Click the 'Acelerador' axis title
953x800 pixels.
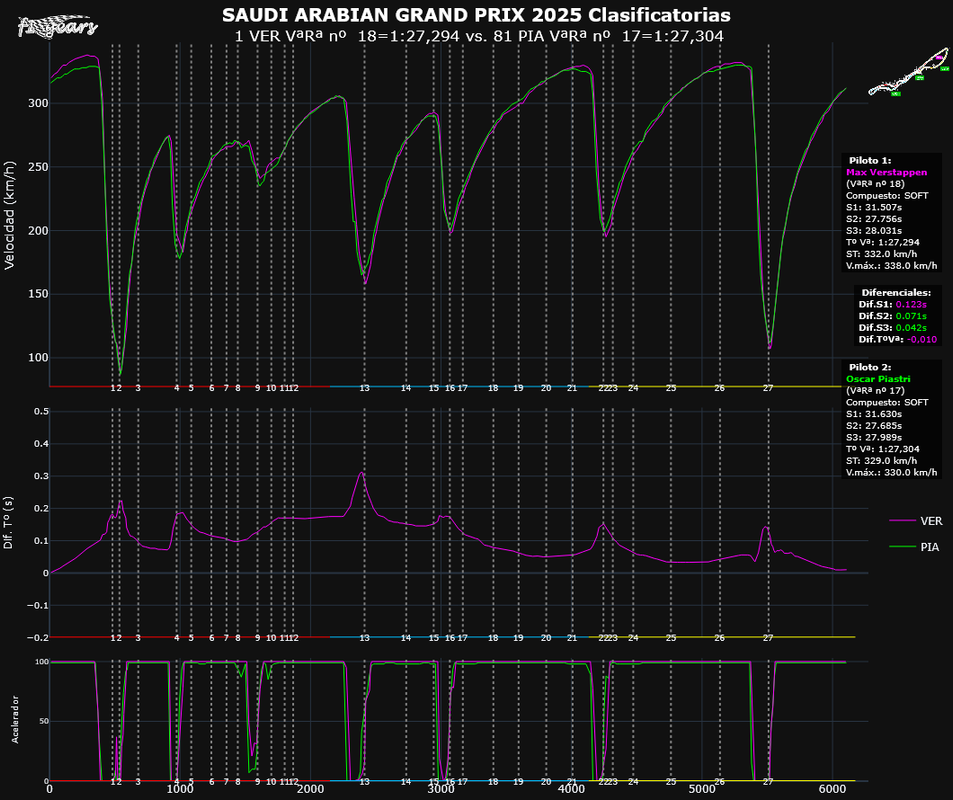pos(15,720)
